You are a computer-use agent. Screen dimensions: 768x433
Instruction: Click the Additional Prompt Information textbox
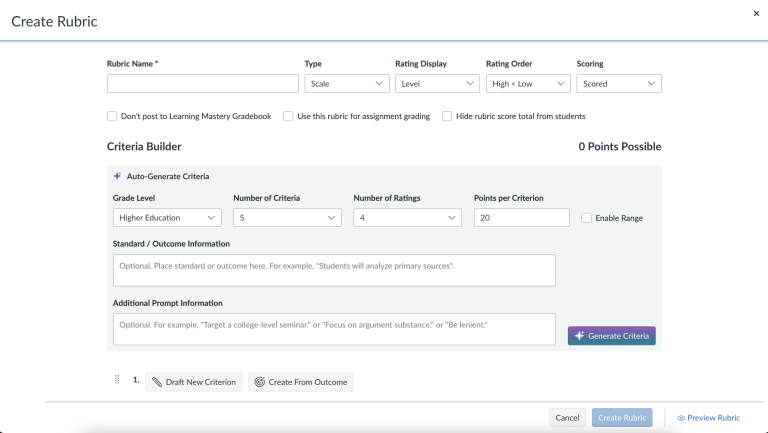coord(334,329)
